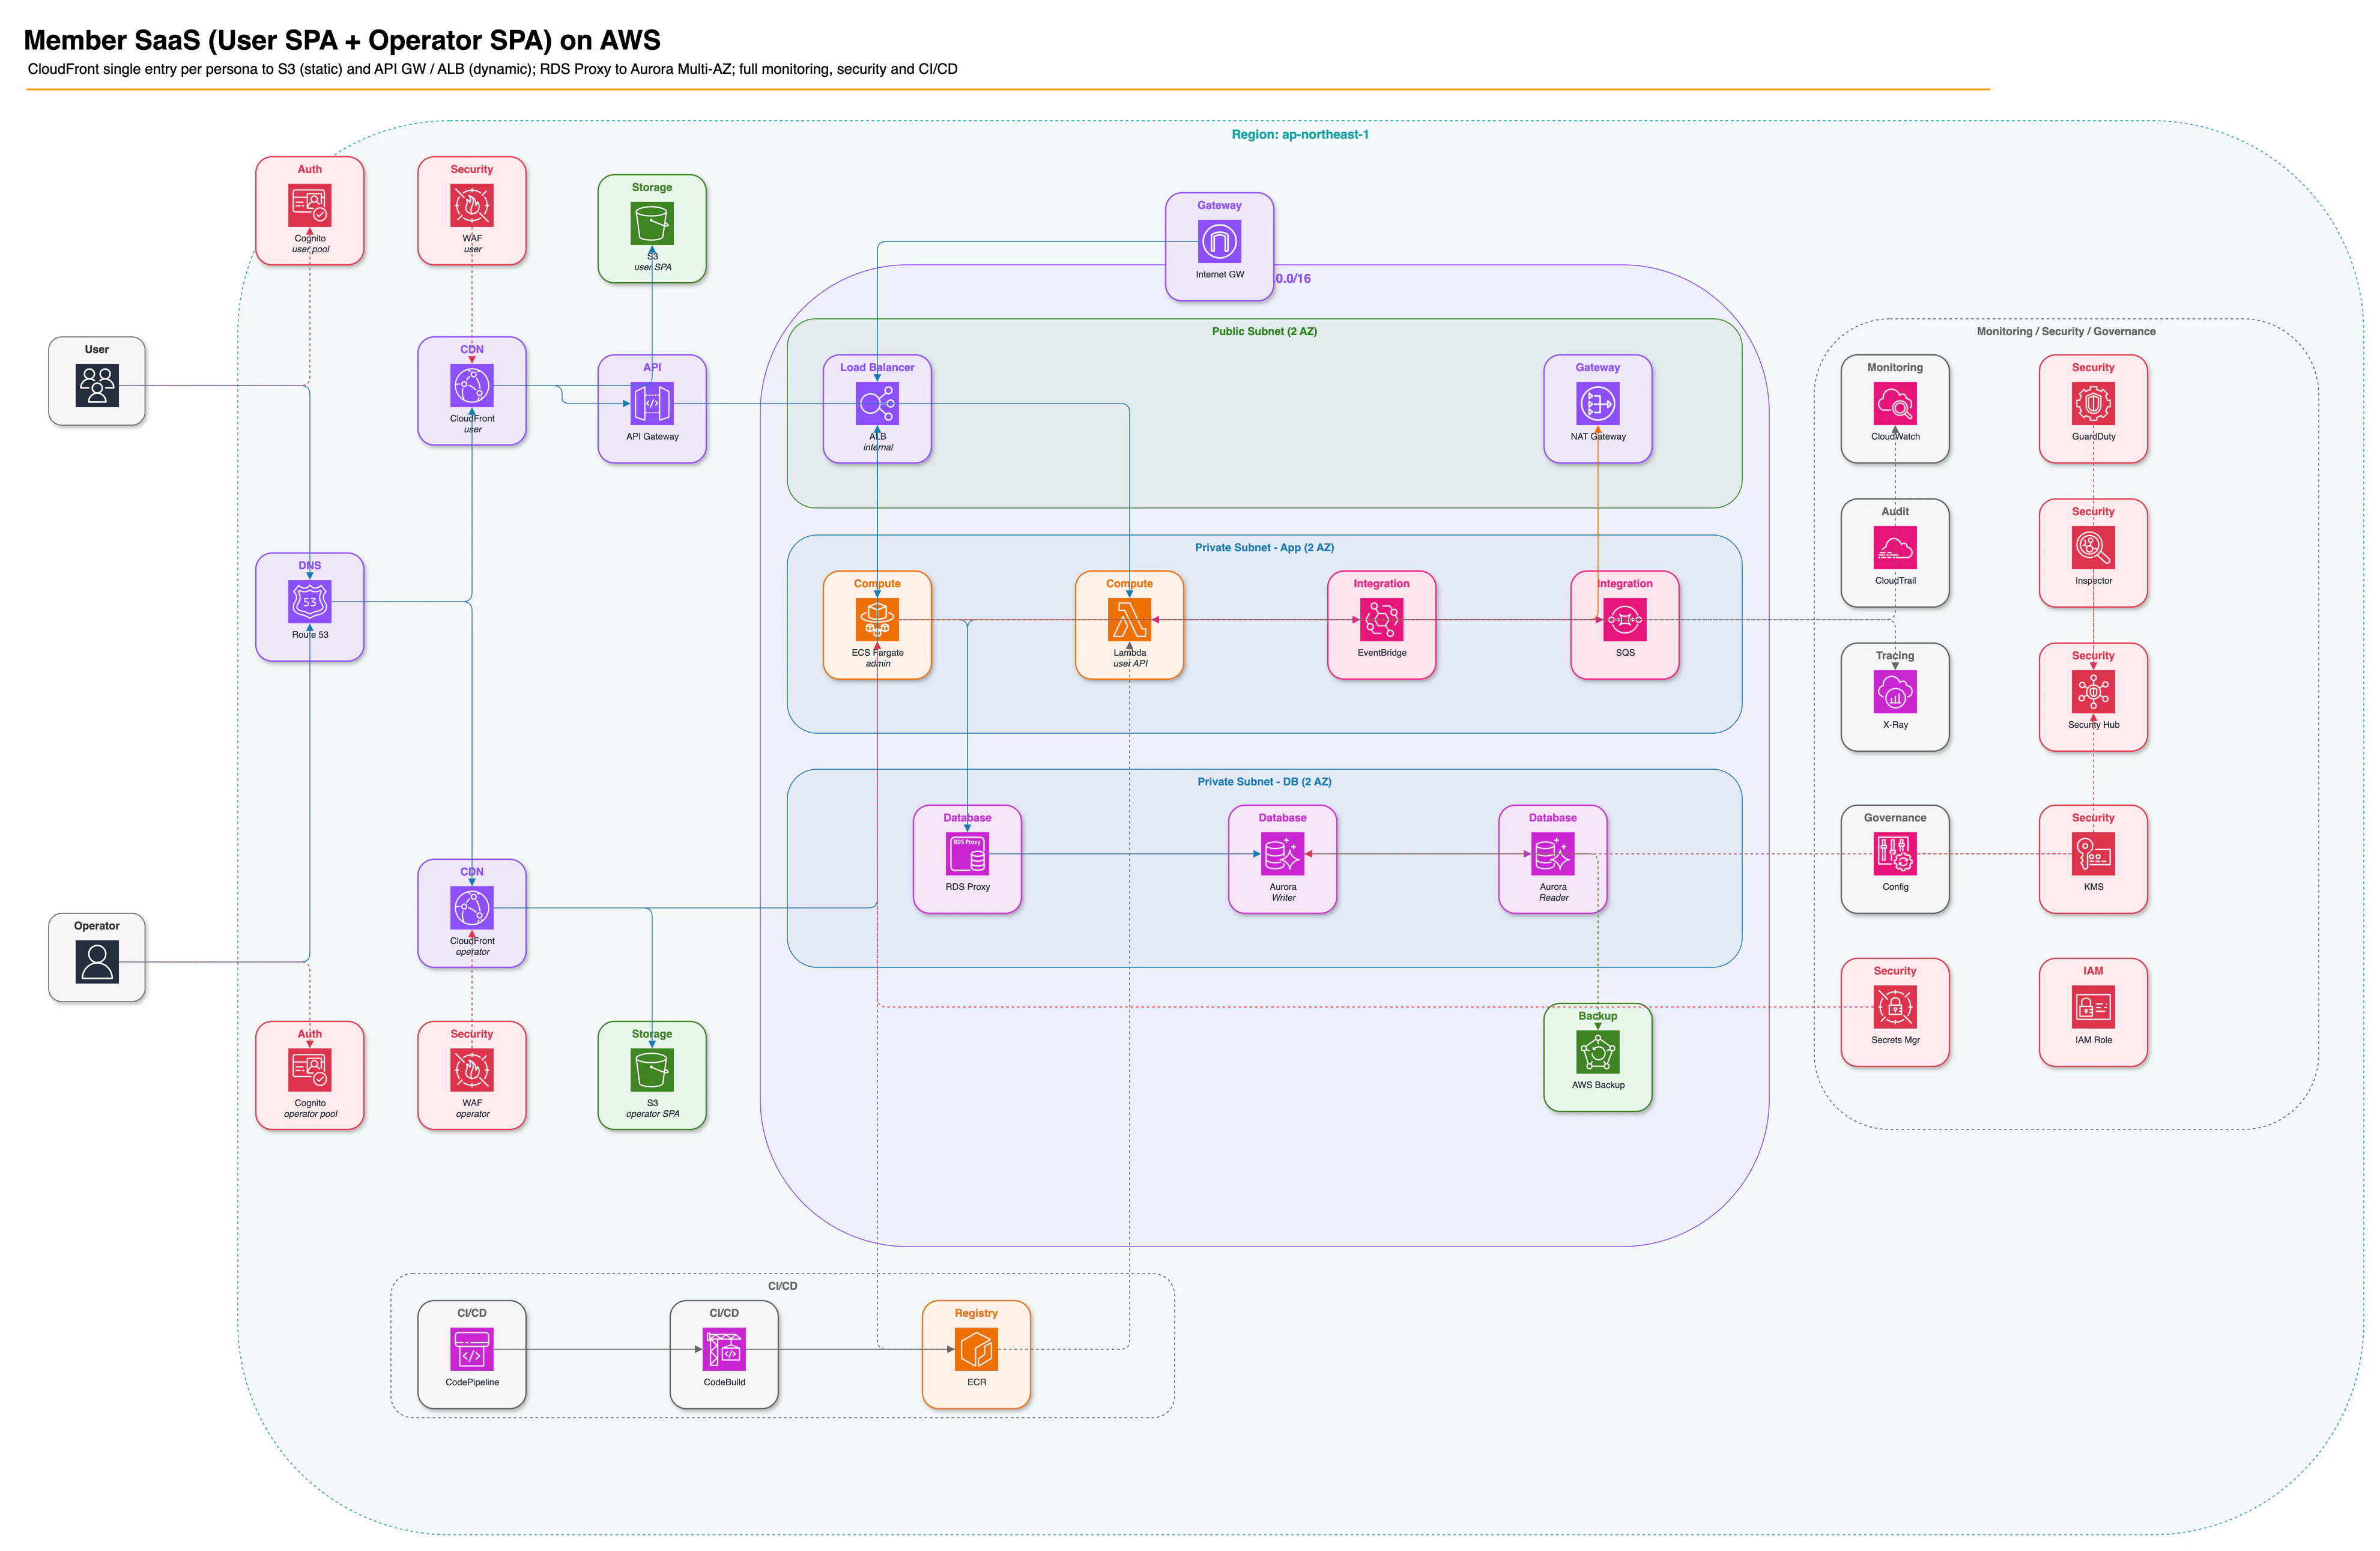Click the Cognito user pool icon
2380x1551 pixels.
click(310, 205)
